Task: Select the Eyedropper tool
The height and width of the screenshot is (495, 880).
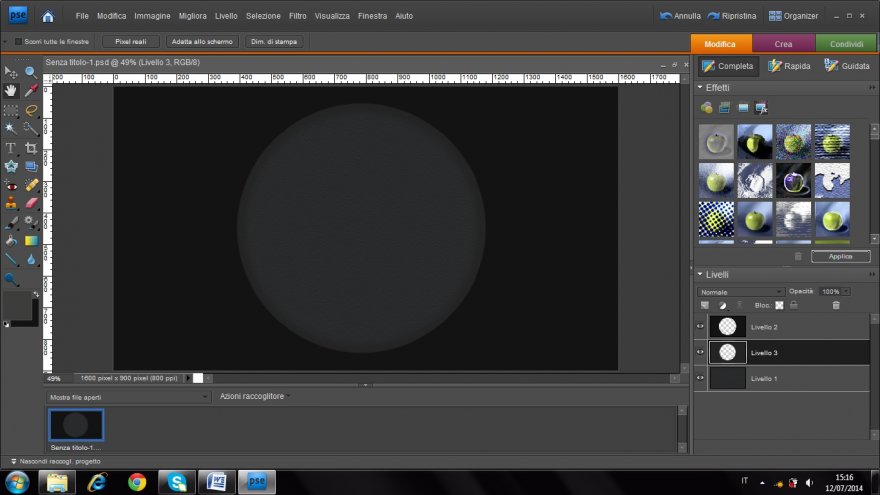Action: (x=31, y=91)
